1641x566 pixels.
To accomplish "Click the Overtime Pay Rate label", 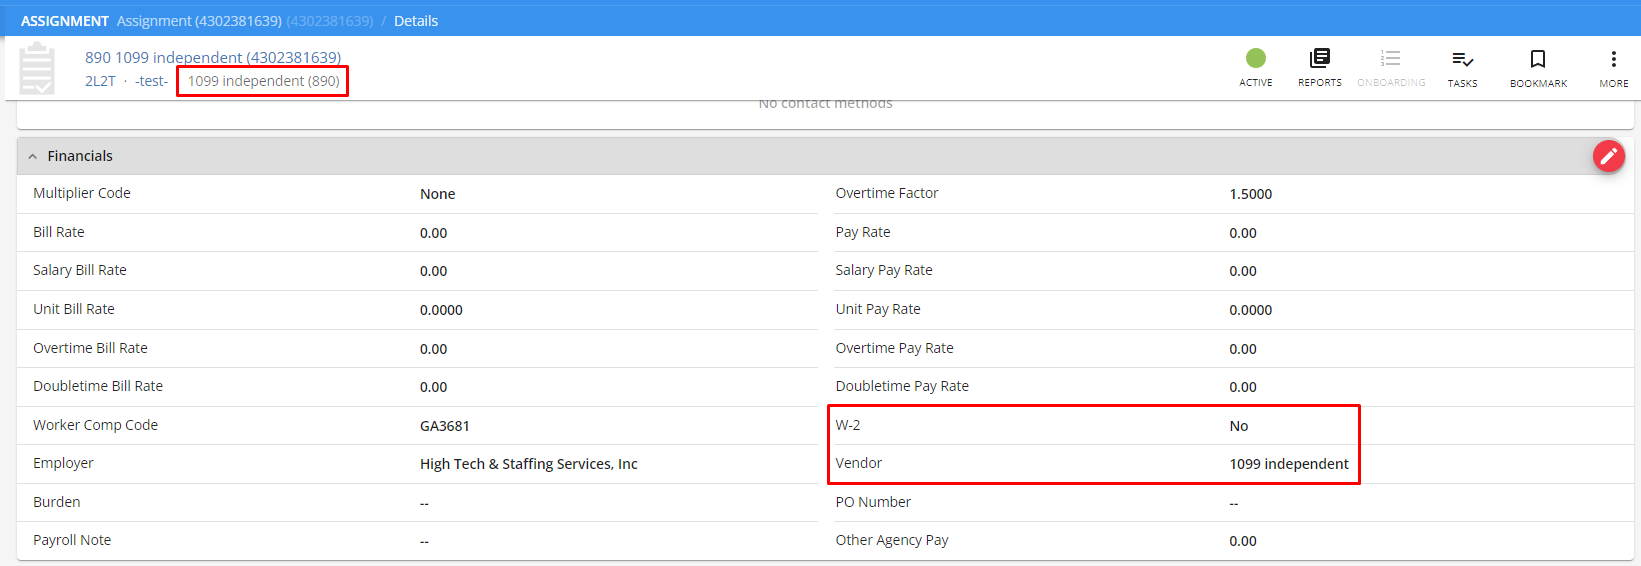I will coord(895,348).
